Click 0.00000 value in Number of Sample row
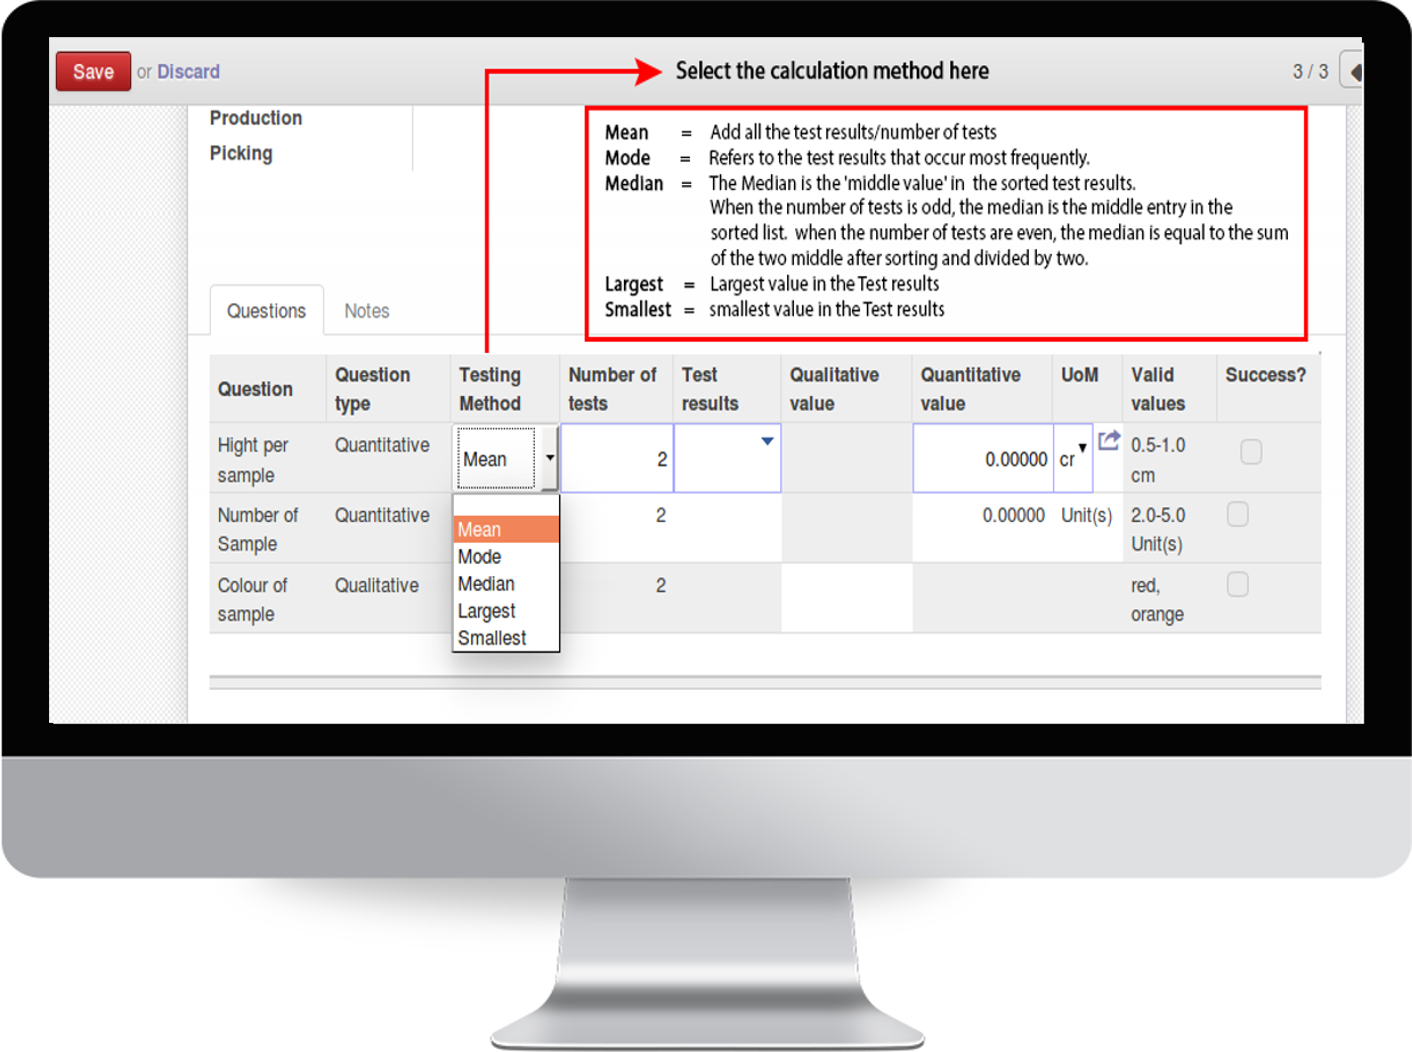Screen dimensions: 1412x1052 pyautogui.click(x=1013, y=515)
